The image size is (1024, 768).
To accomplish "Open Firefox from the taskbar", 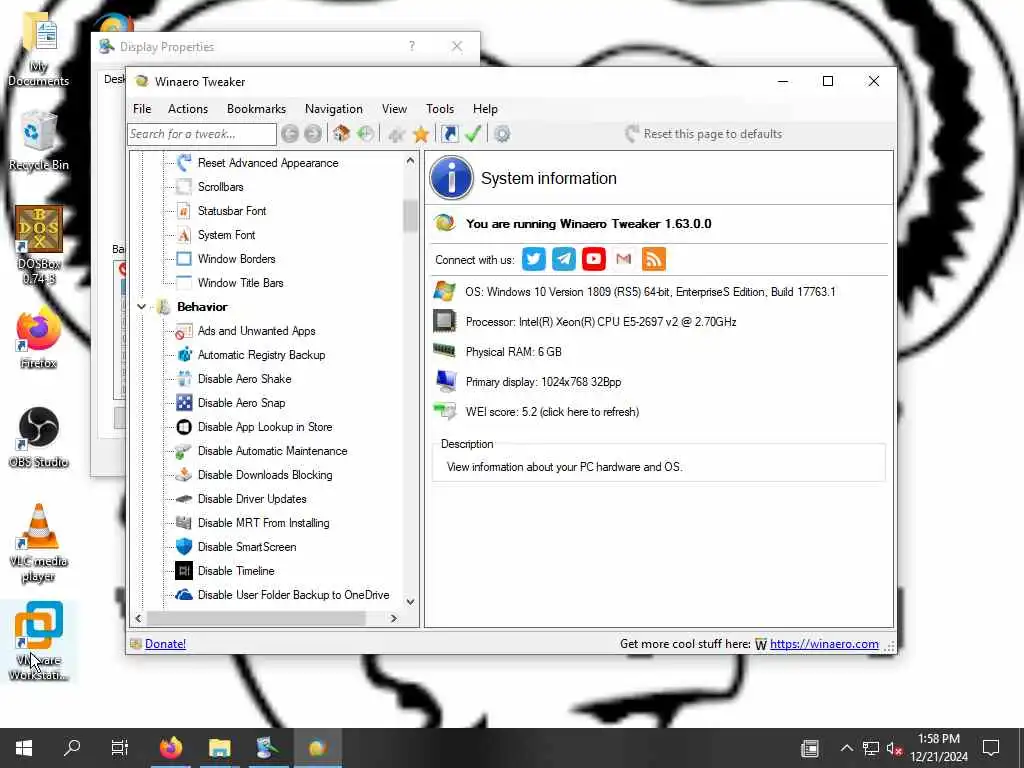I will pyautogui.click(x=171, y=748).
